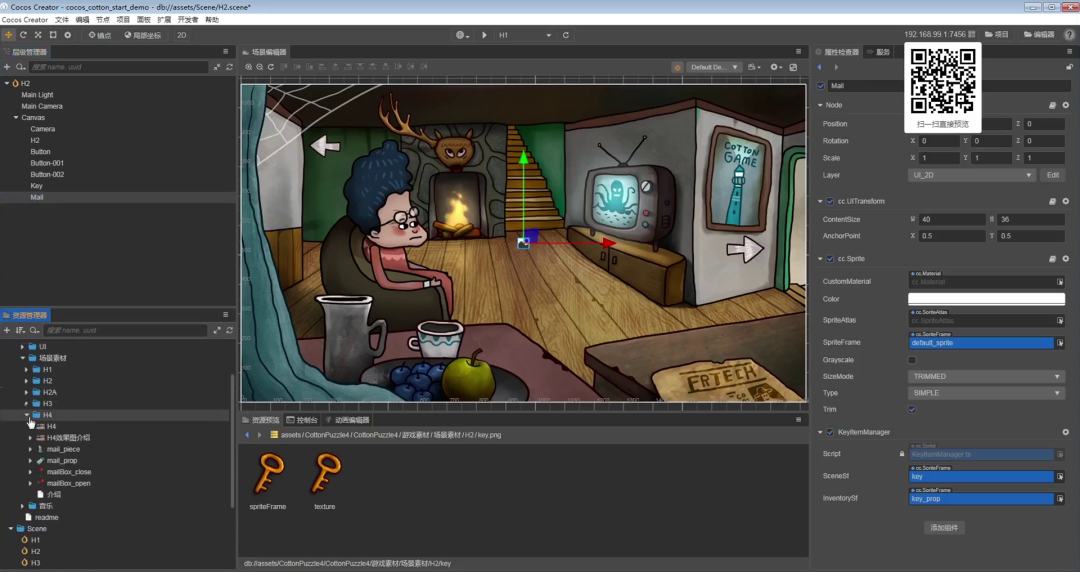Collapse the Canvas node in hierarchy
Viewport: 1080px width, 572px height.
16,118
